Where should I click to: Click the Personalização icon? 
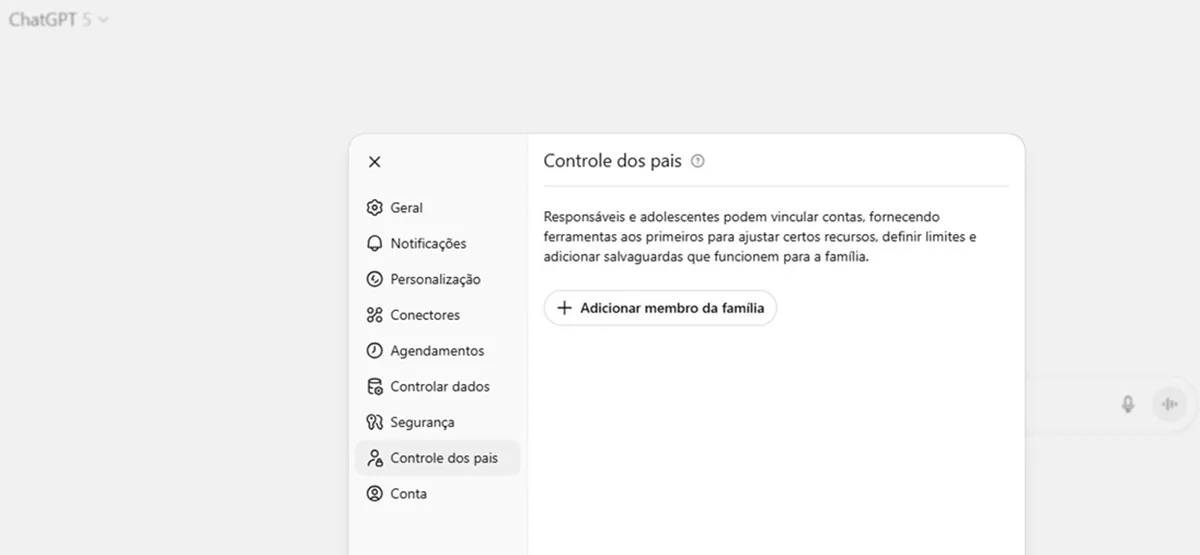[375, 280]
